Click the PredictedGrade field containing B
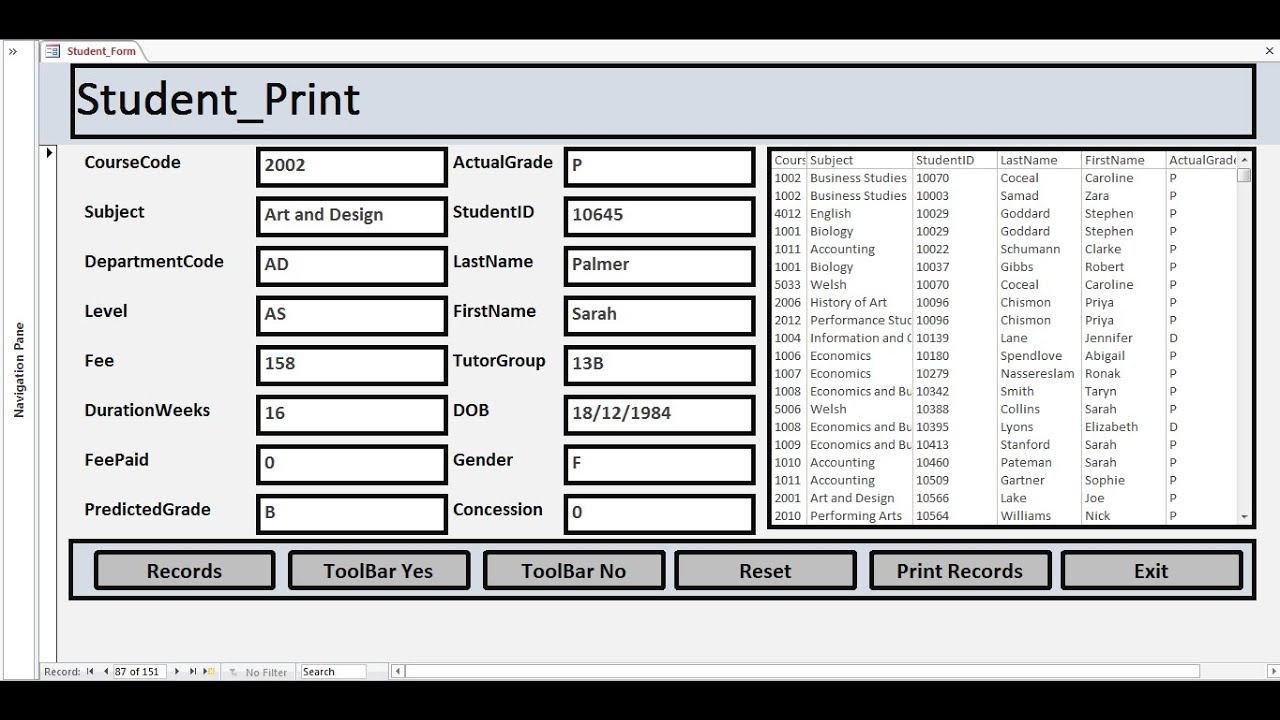 point(351,514)
